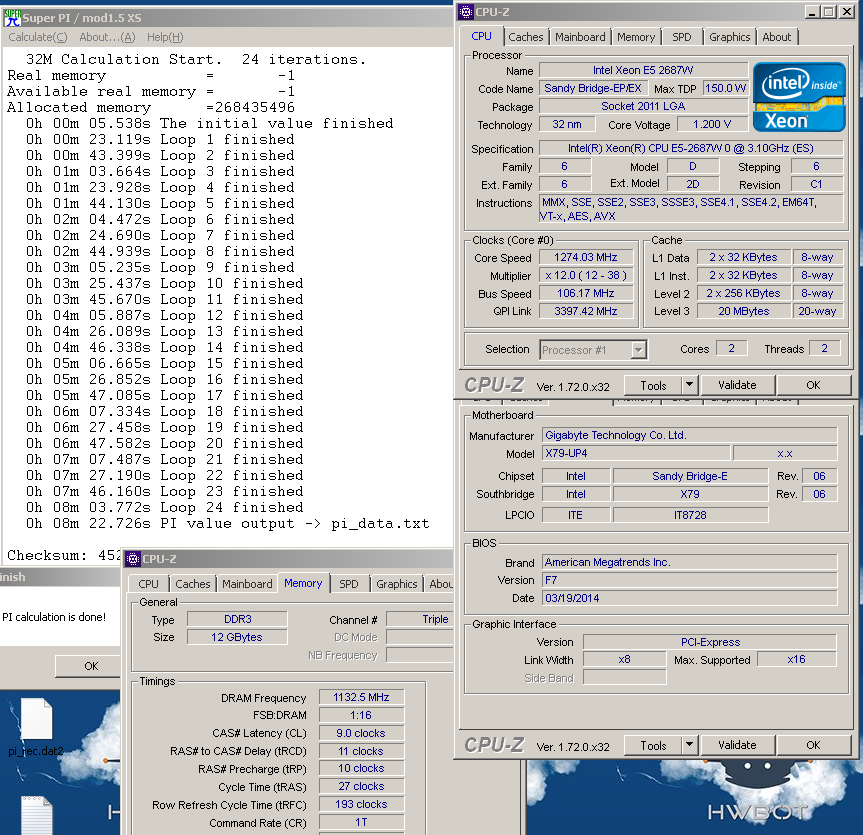Open the Caches tab in the Memory CPU-Z window
The height and width of the screenshot is (835, 863).
click(193, 584)
